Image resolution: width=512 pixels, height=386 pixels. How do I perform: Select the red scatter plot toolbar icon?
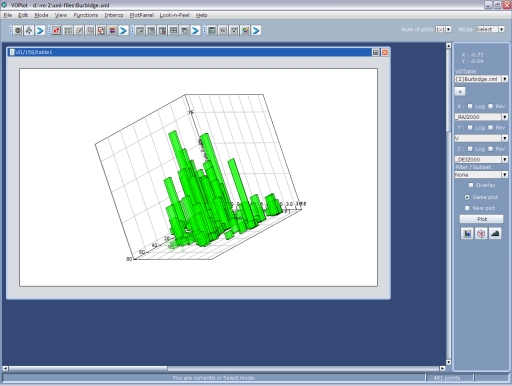(x=56, y=31)
